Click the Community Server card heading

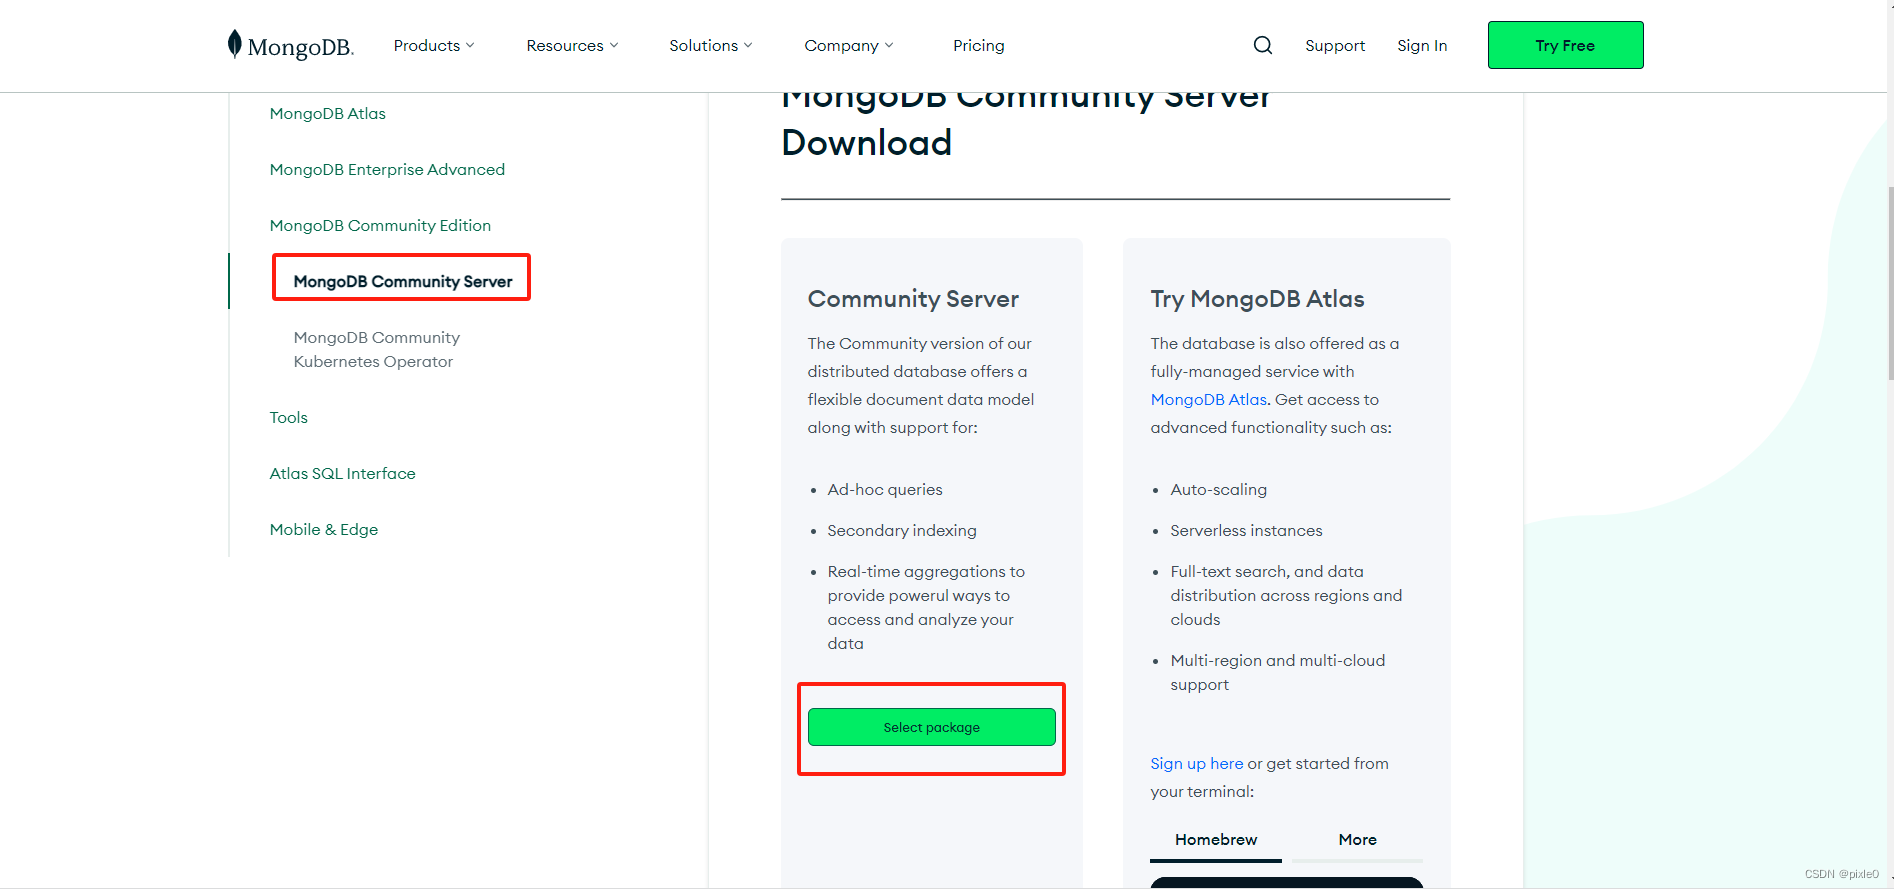click(x=913, y=299)
